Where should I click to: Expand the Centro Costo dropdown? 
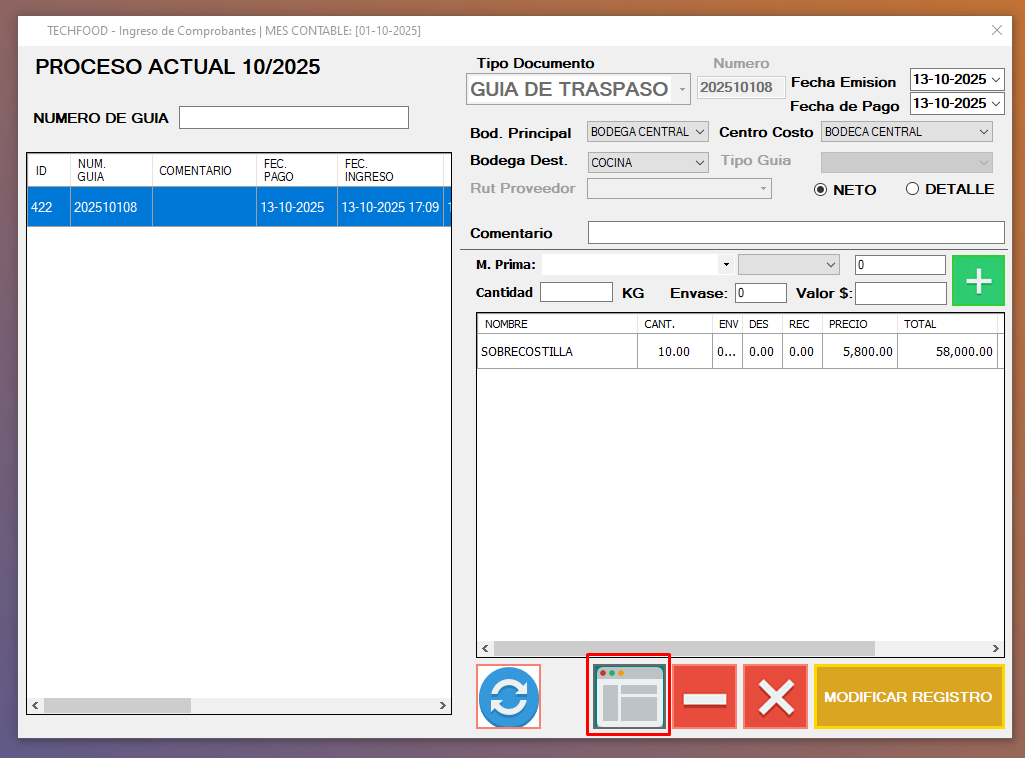coord(984,132)
